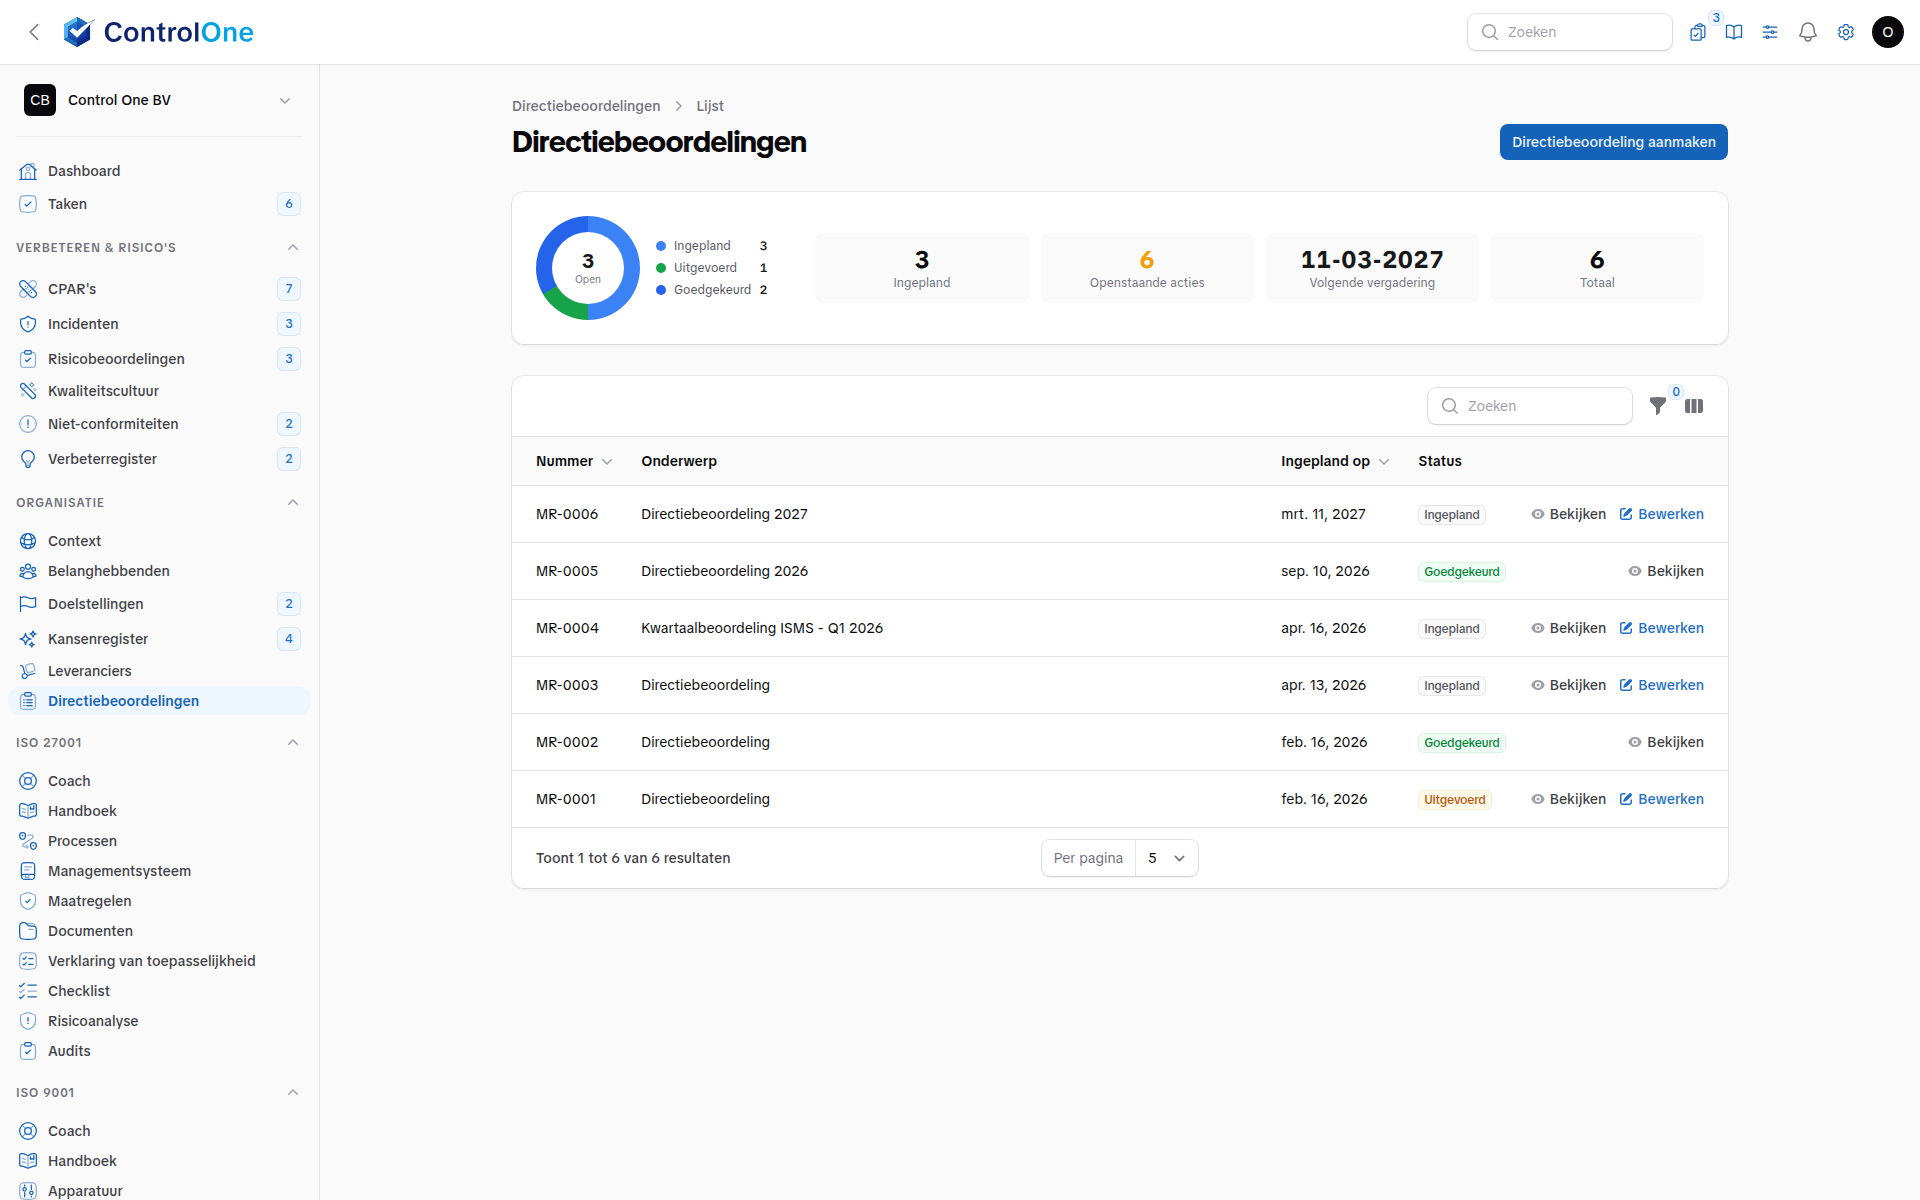1920x1200 pixels.
Task: View MR-0005 via Bekijken
Action: [x=1666, y=571]
